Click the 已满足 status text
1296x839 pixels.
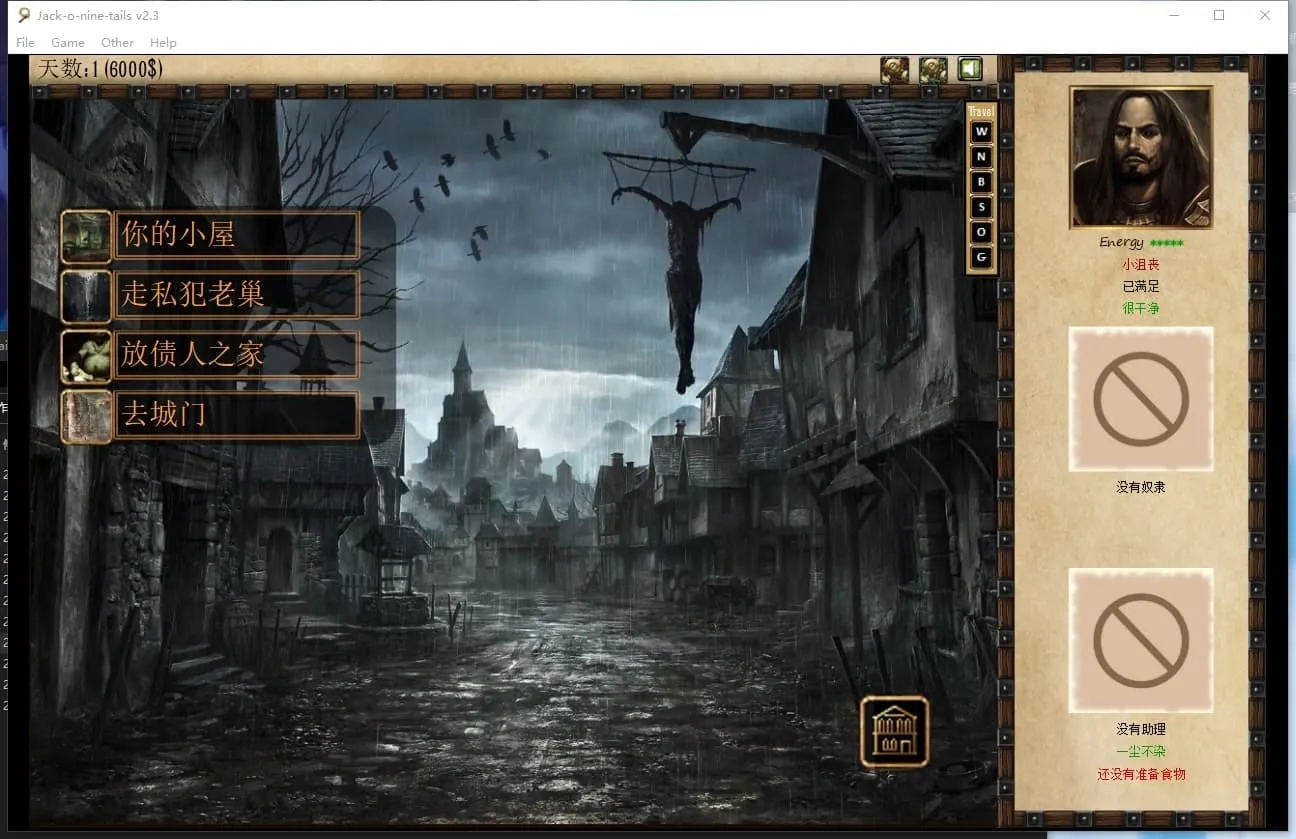(1141, 287)
